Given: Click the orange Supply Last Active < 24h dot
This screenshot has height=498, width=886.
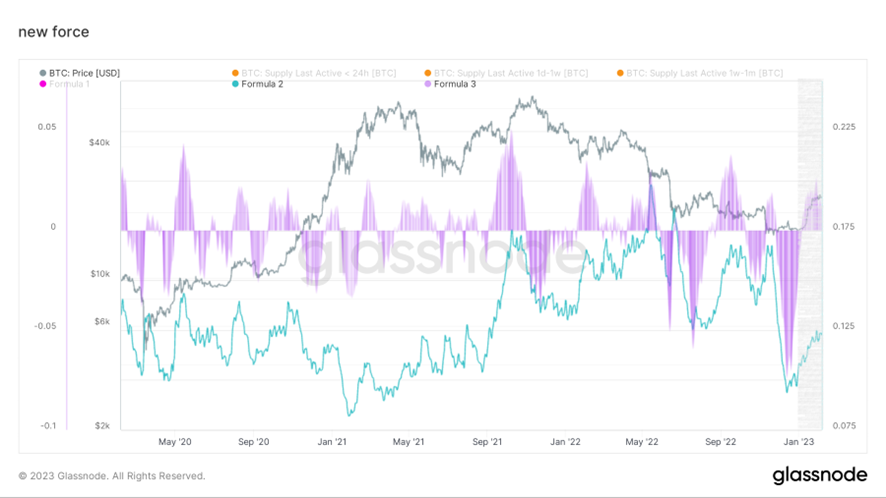Looking at the screenshot, I should (x=235, y=73).
